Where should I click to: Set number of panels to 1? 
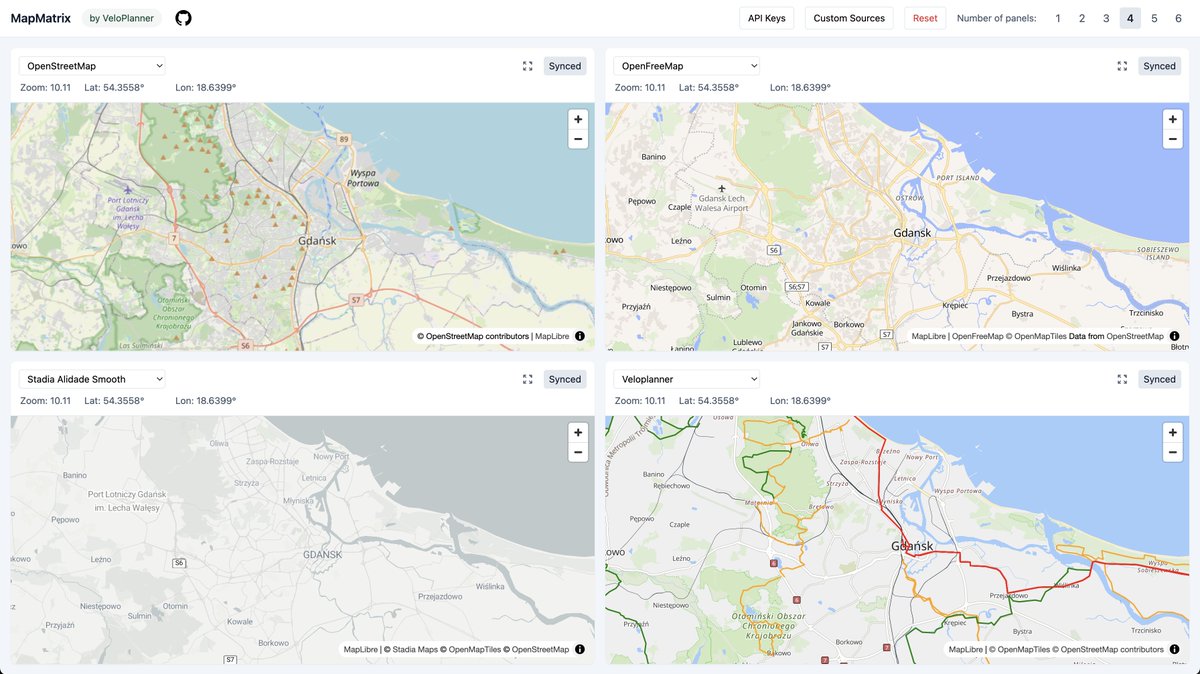(1058, 18)
